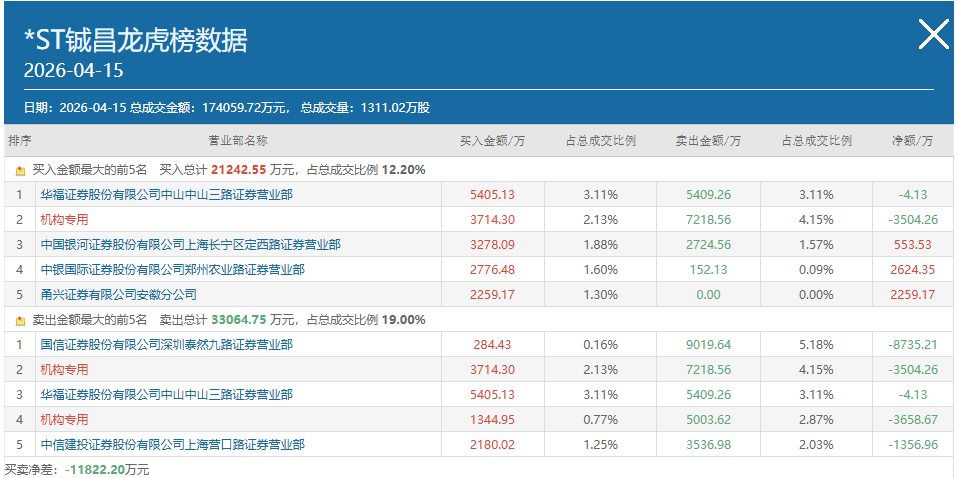Click the net value -3658.67
The width and height of the screenshot is (958, 478).
click(x=913, y=420)
